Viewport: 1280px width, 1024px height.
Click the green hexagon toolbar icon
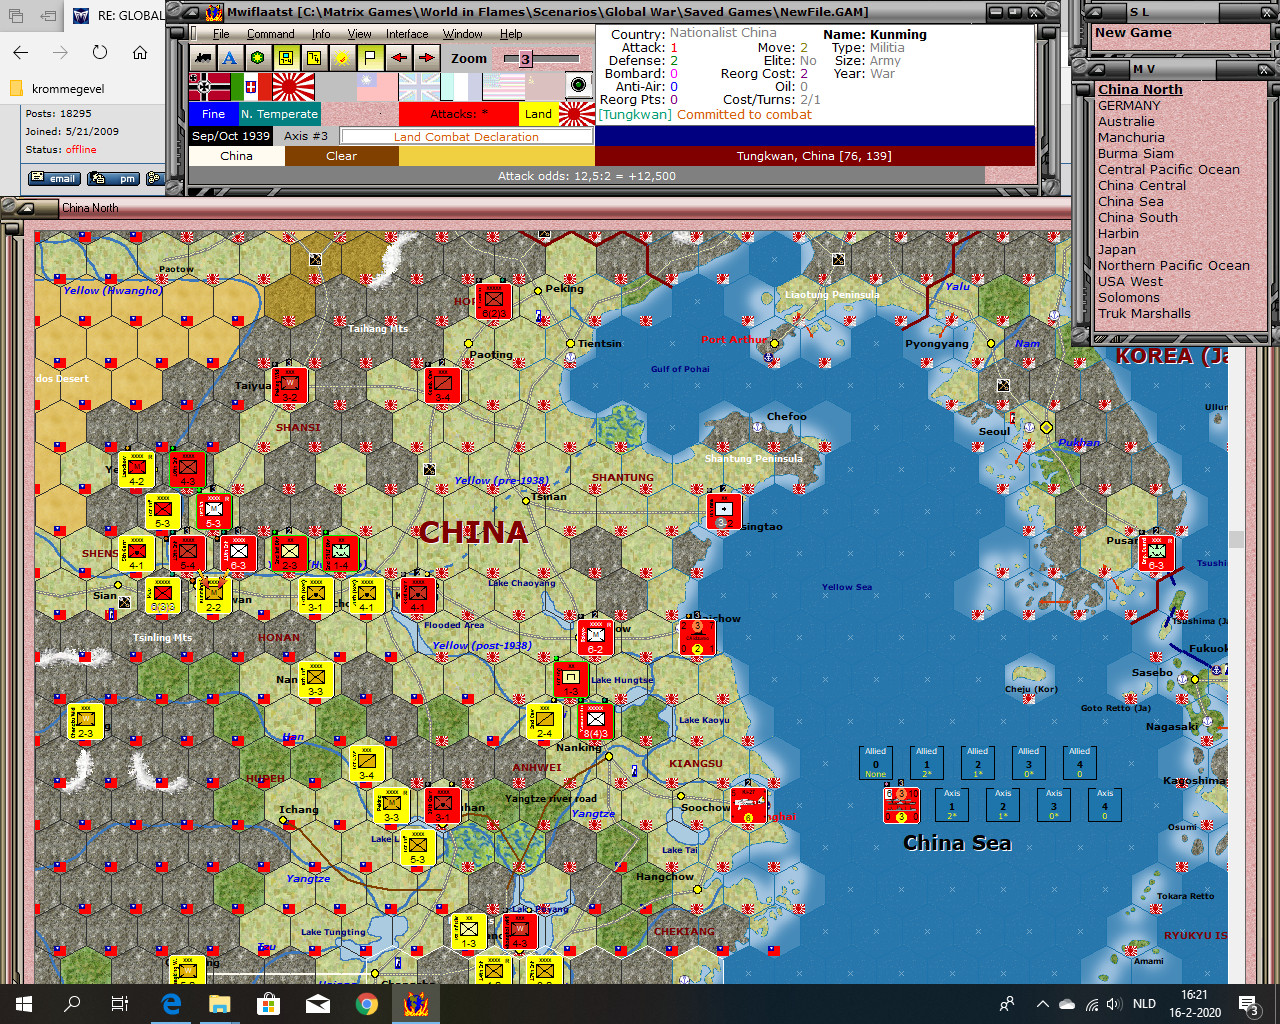(258, 58)
